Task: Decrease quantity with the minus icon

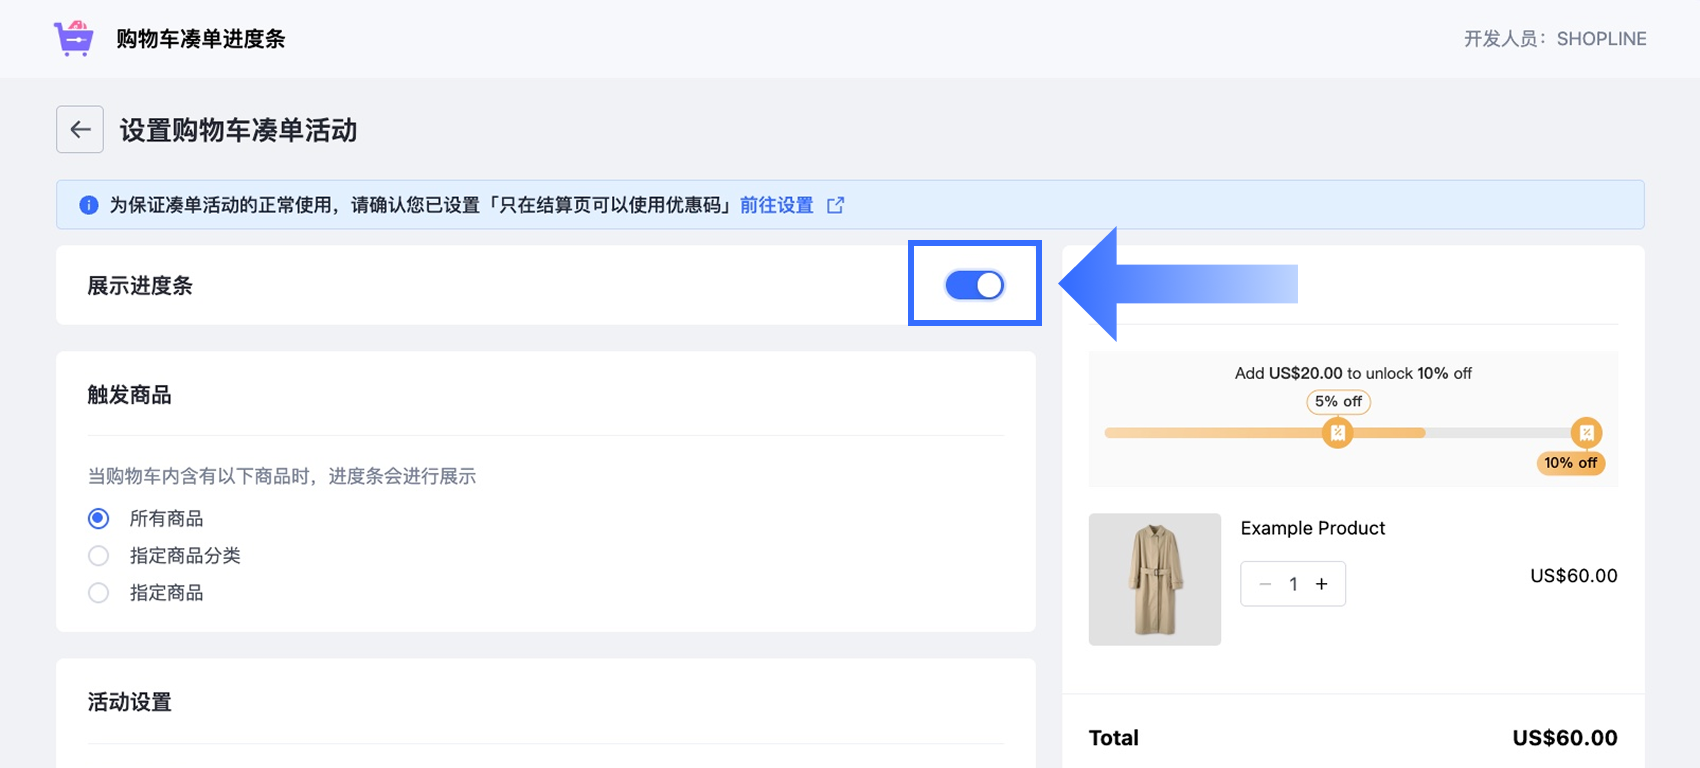Action: pyautogui.click(x=1265, y=584)
